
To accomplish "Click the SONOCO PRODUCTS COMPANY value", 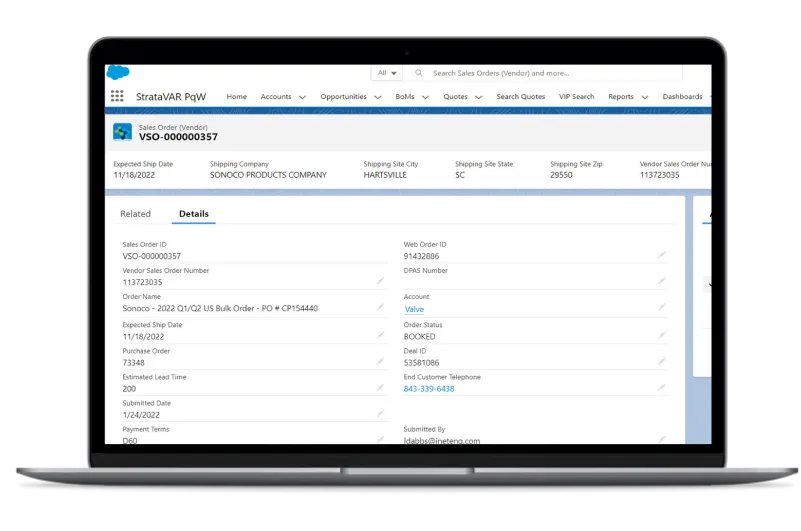I will point(268,175).
